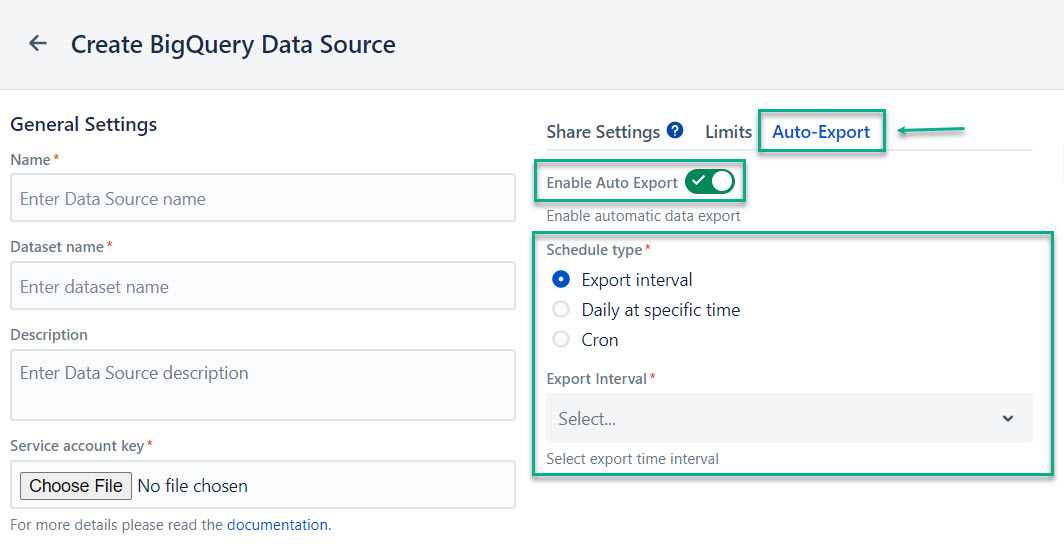This screenshot has width=1064, height=553.
Task: Focus the Enter Data Source name field
Action: 263,199
